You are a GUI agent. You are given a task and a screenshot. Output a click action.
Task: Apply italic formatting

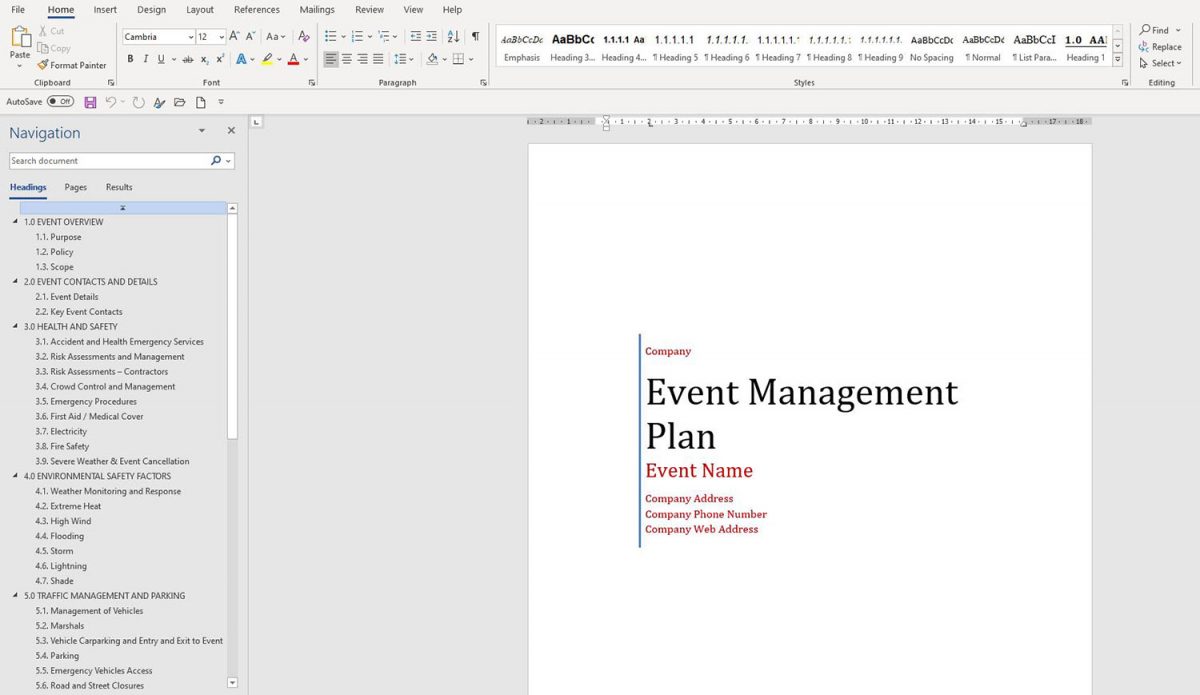pos(145,59)
